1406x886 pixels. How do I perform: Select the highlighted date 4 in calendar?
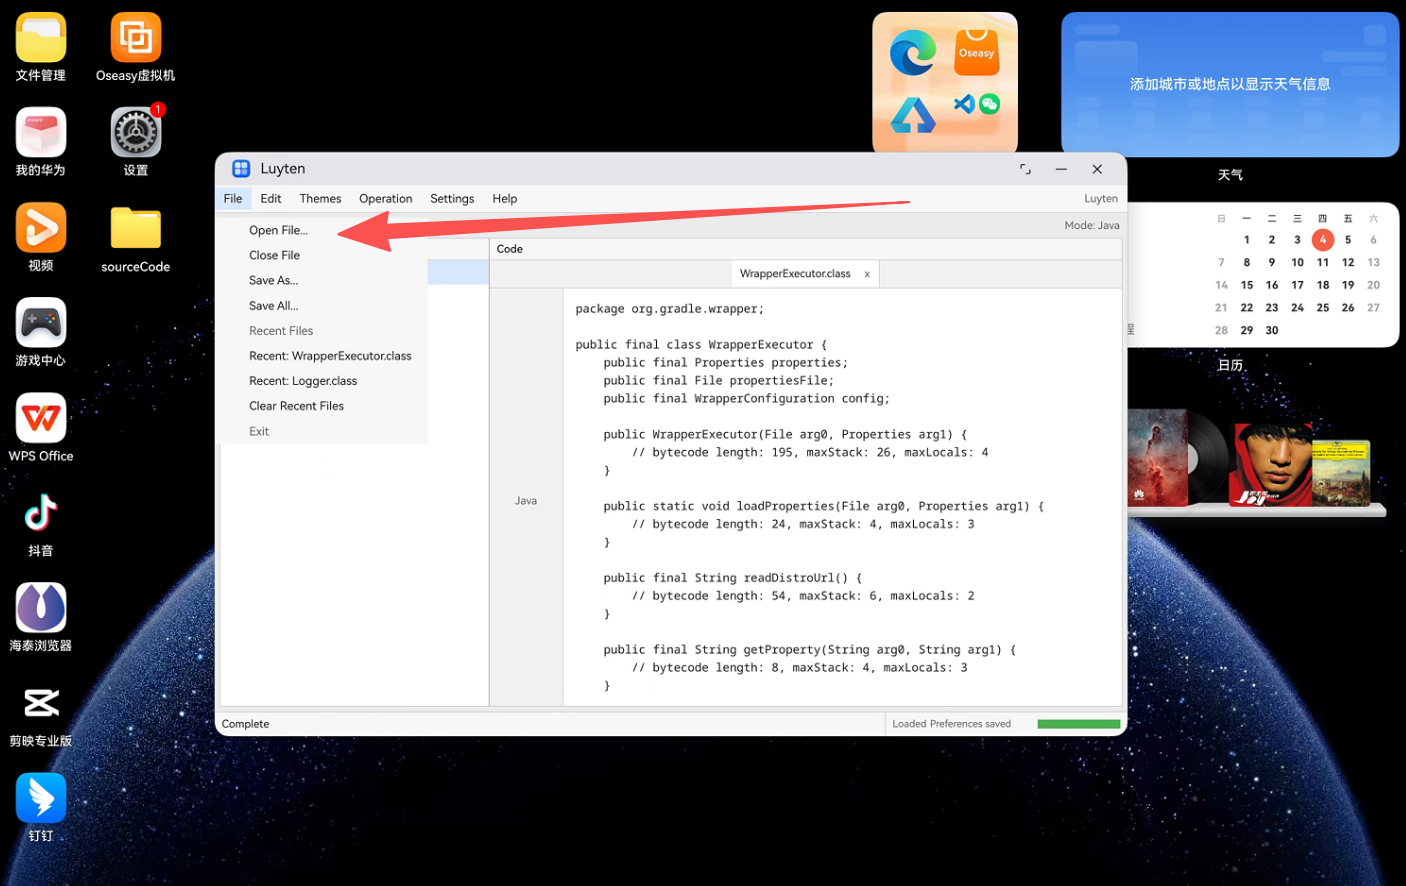[1323, 240]
